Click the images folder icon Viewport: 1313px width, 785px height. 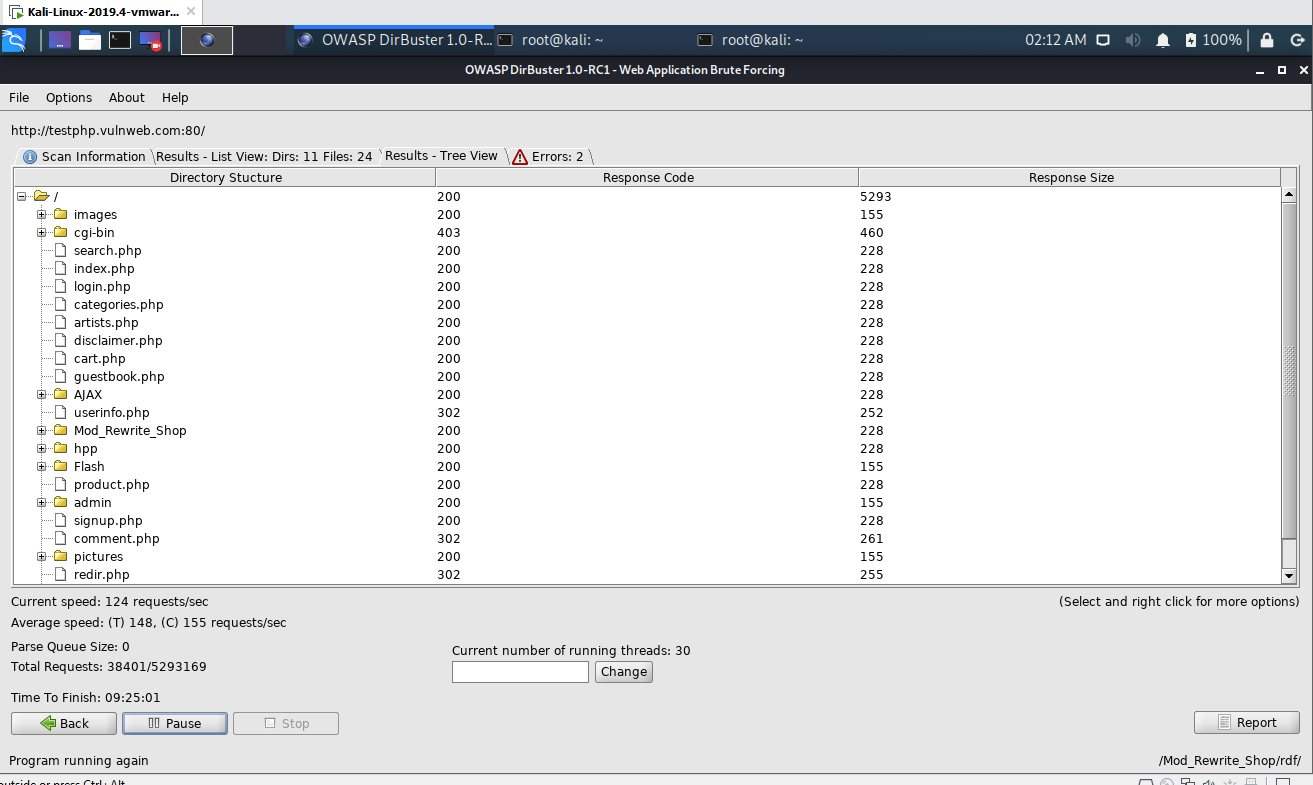[x=60, y=214]
